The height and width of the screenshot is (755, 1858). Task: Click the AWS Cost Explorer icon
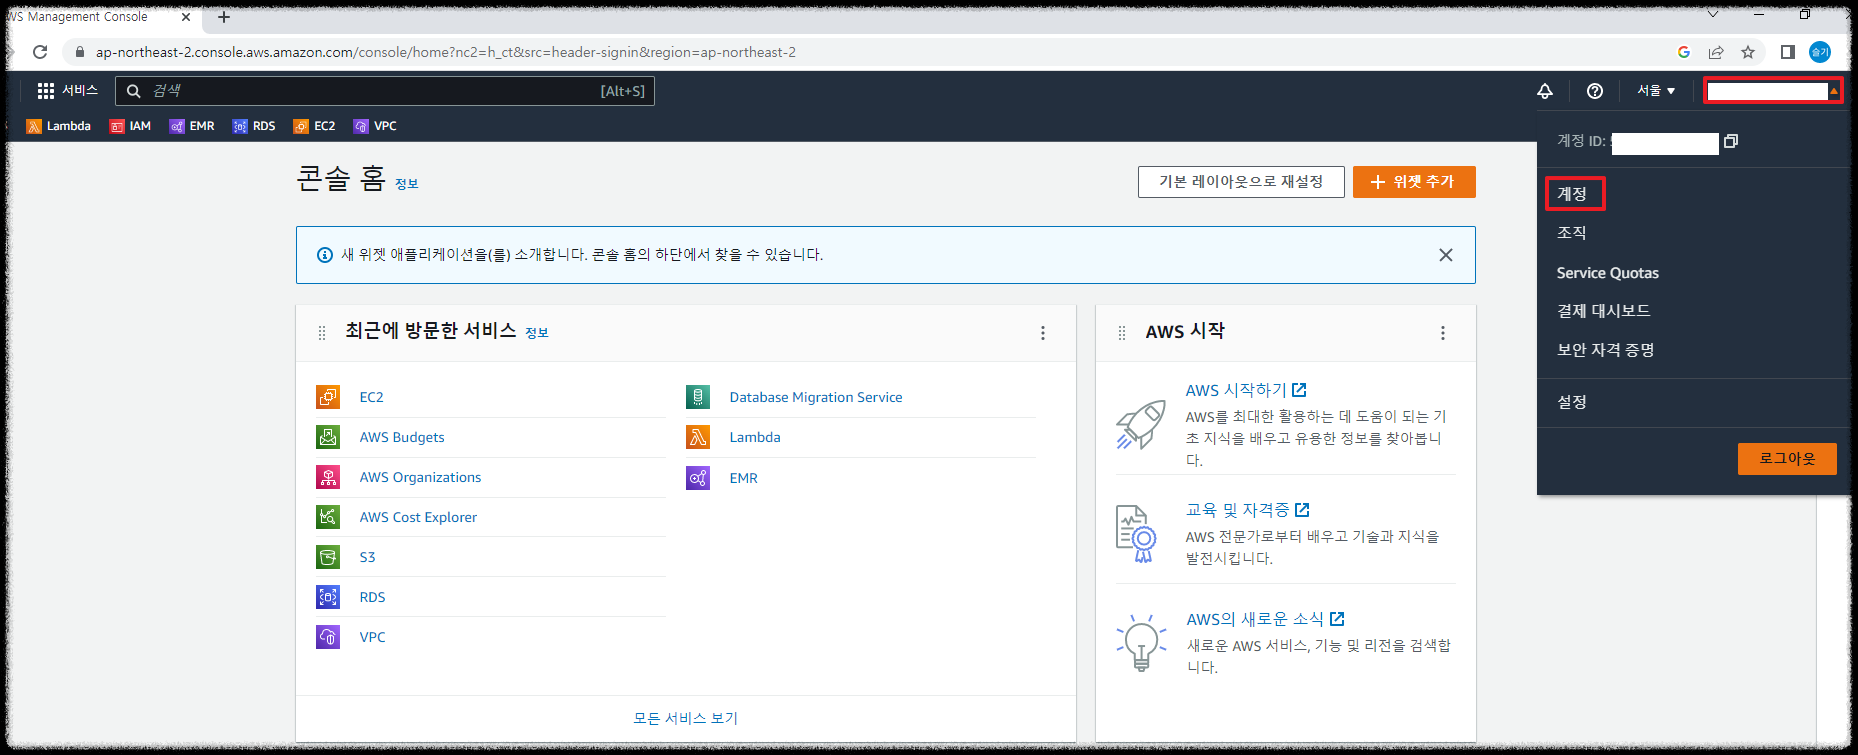point(328,517)
